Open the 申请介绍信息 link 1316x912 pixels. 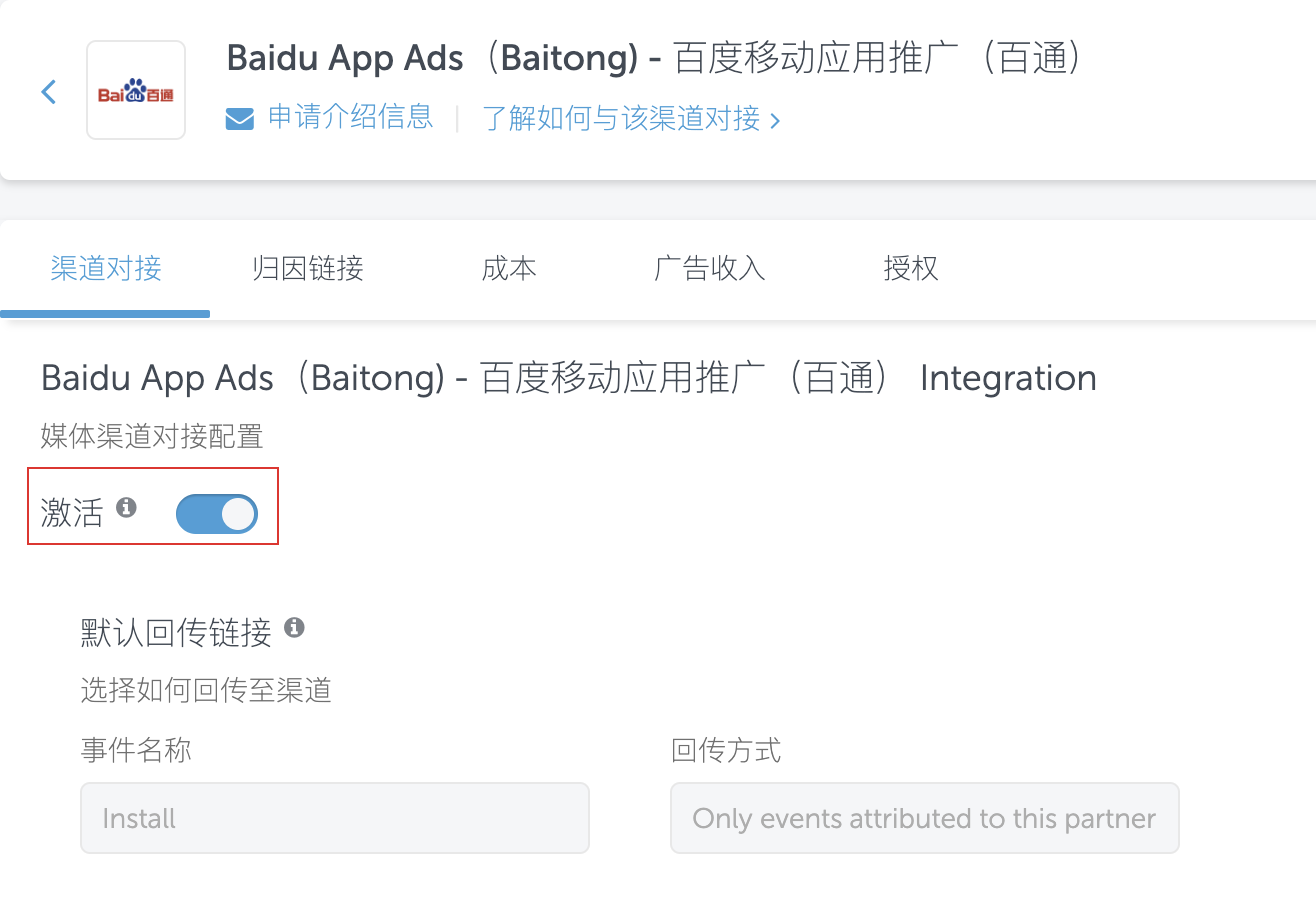[351, 118]
